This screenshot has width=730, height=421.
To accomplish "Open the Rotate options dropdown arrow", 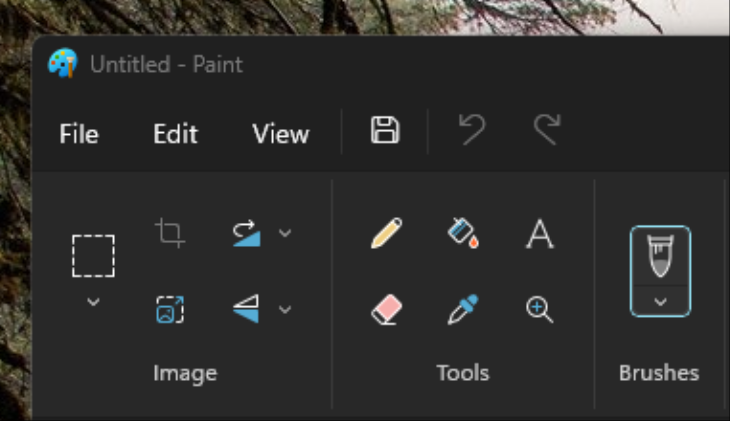I will 285,233.
